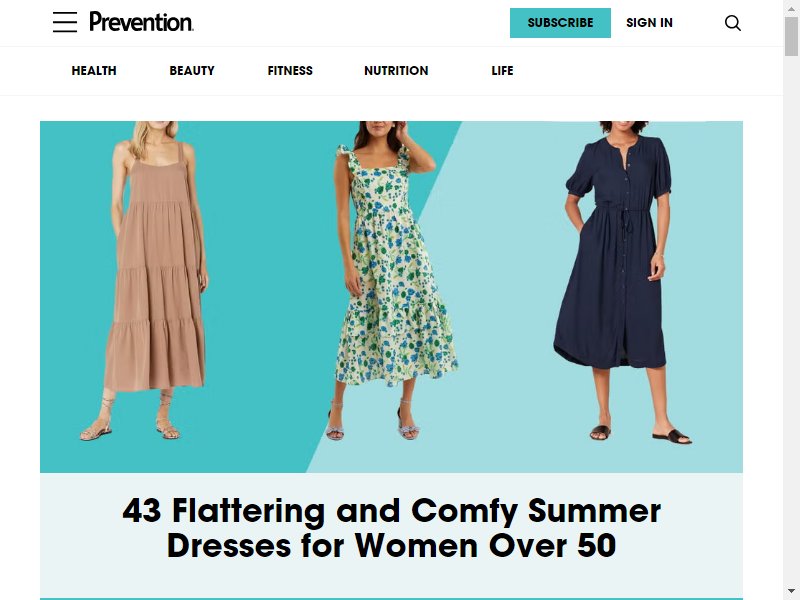Click the Prevention logo

[141, 22]
